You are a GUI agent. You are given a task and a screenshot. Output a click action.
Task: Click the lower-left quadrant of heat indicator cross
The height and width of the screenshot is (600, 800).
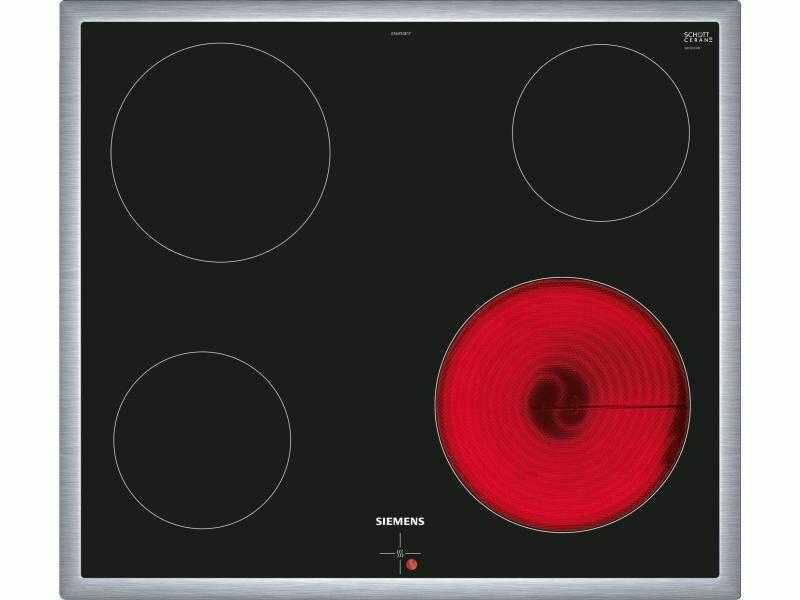click(x=388, y=563)
